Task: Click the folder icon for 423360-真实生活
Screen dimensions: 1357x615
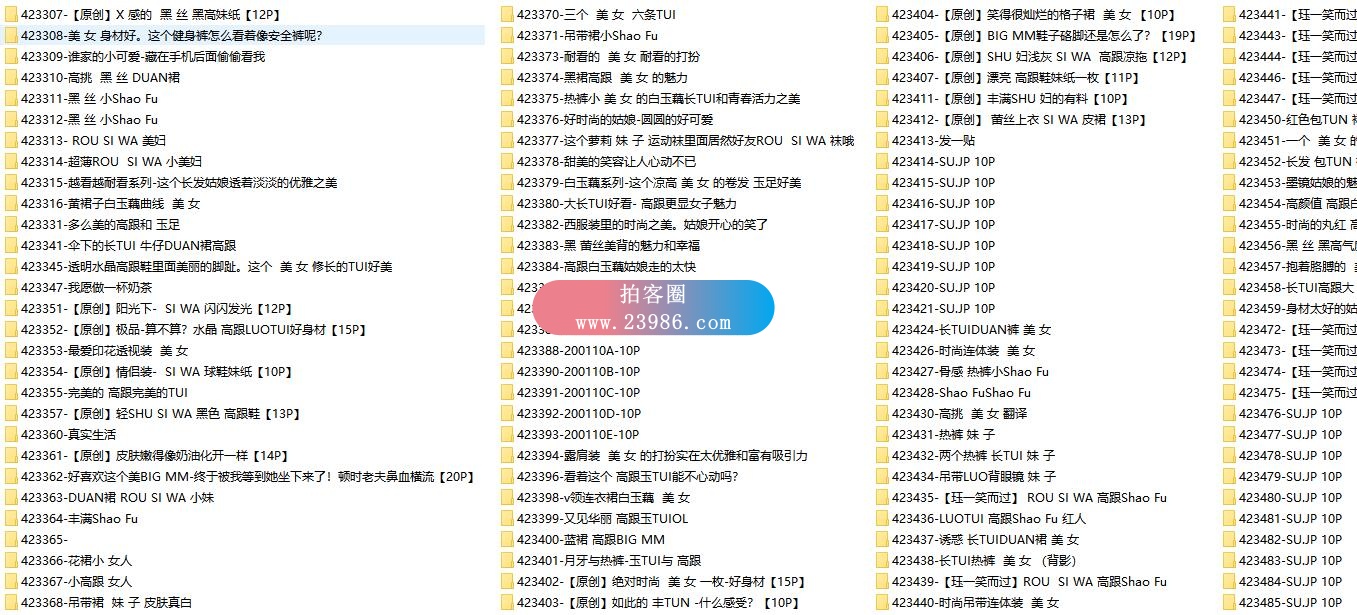Action: pyautogui.click(x=11, y=435)
